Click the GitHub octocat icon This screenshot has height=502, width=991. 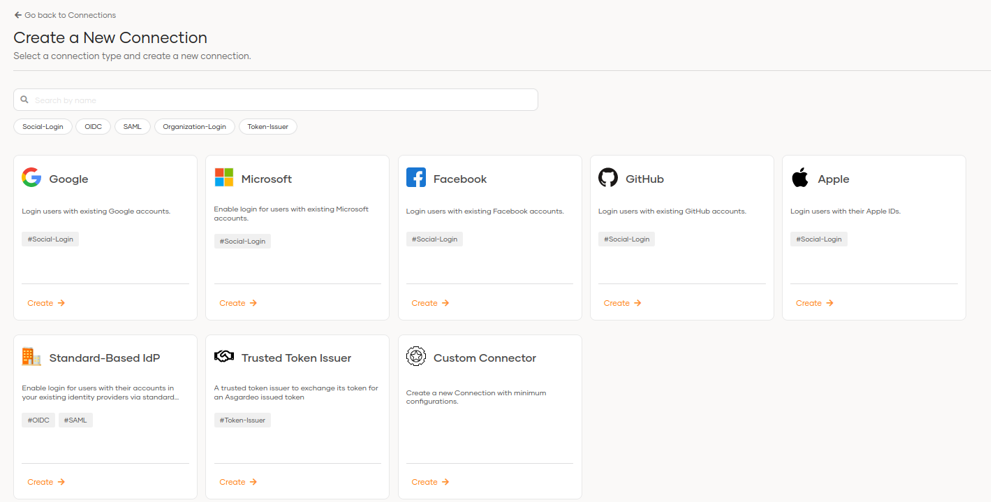[x=608, y=178]
